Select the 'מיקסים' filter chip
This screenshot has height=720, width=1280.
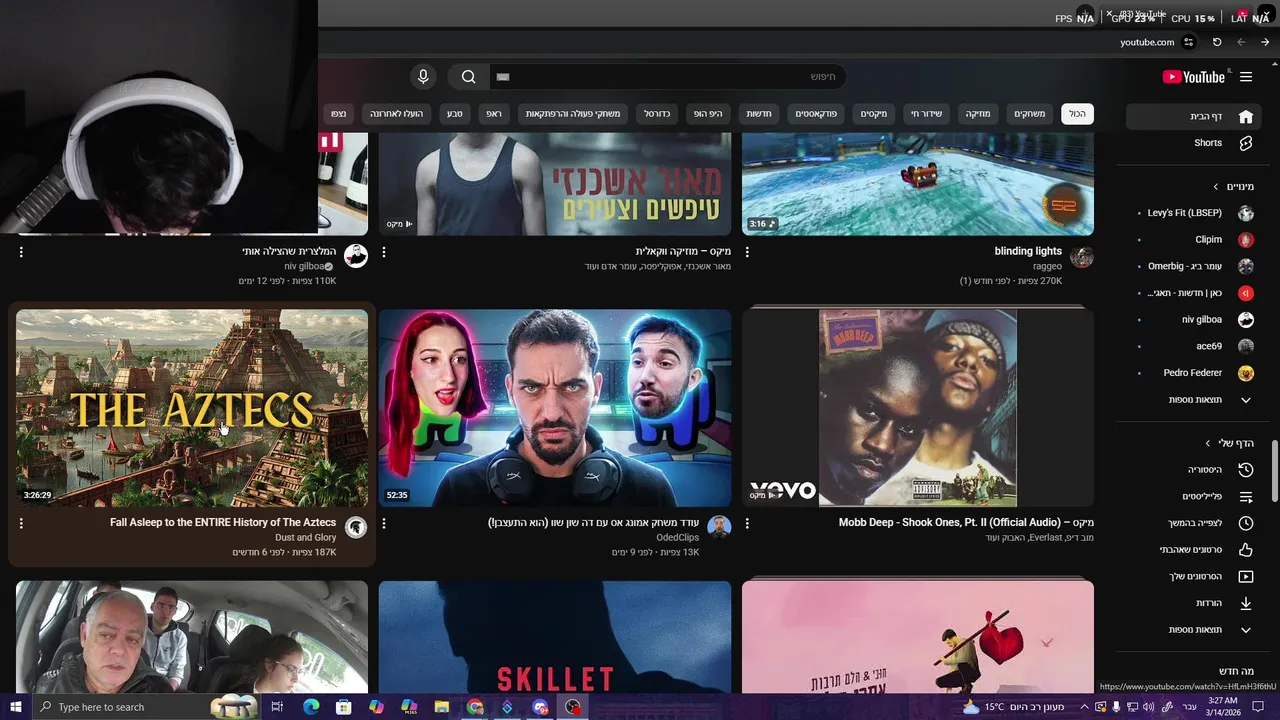pyautogui.click(x=874, y=114)
